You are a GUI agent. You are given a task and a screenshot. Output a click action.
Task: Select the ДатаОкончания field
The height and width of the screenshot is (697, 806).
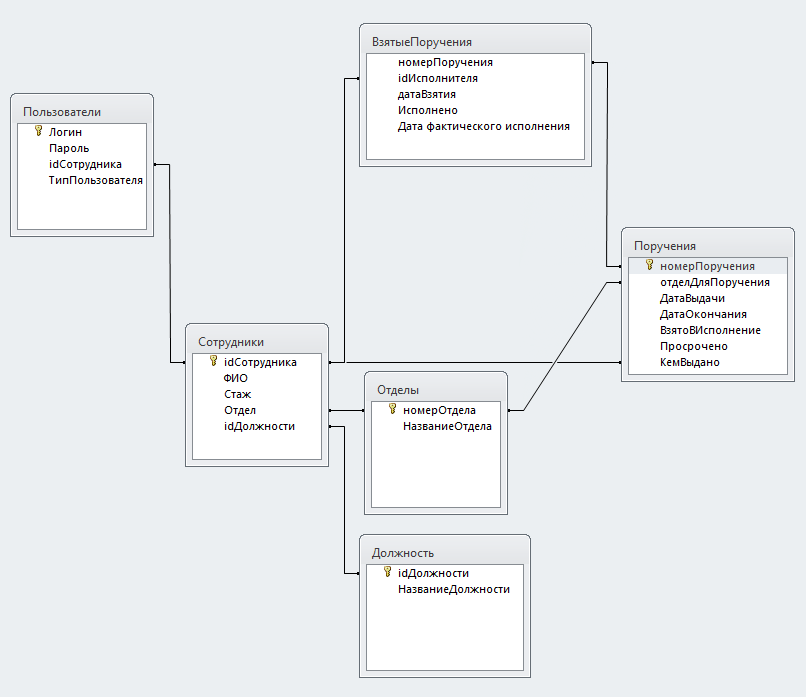coord(703,314)
